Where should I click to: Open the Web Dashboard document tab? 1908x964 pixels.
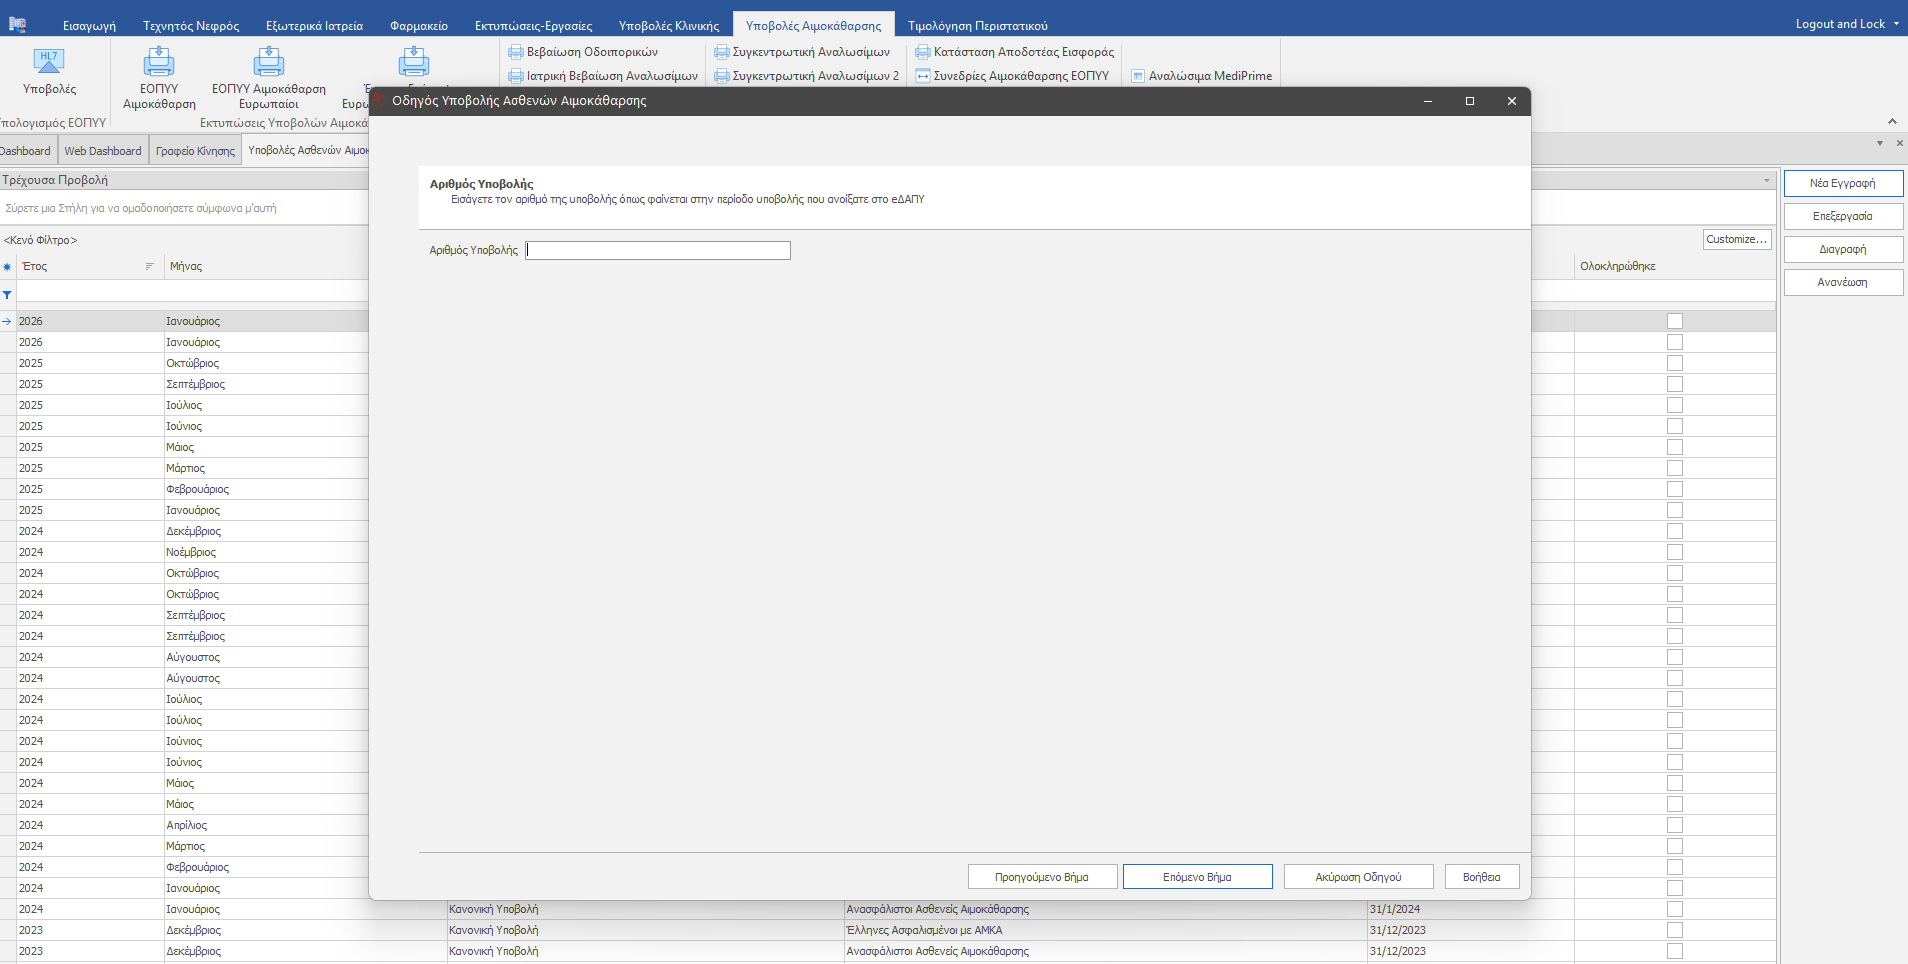[103, 151]
